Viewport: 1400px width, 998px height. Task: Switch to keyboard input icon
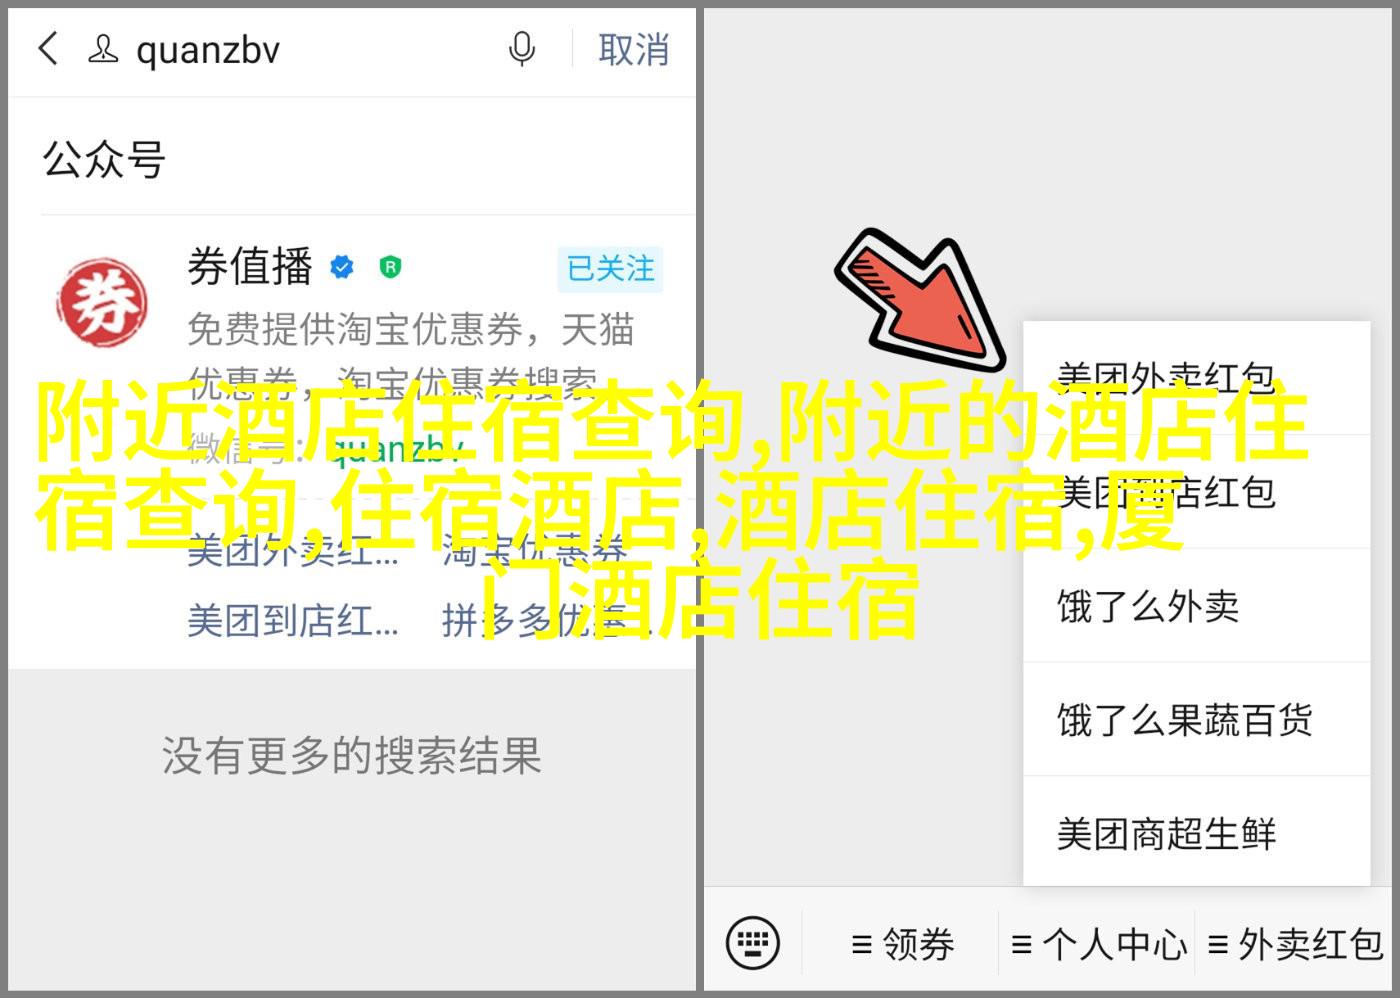(x=752, y=942)
